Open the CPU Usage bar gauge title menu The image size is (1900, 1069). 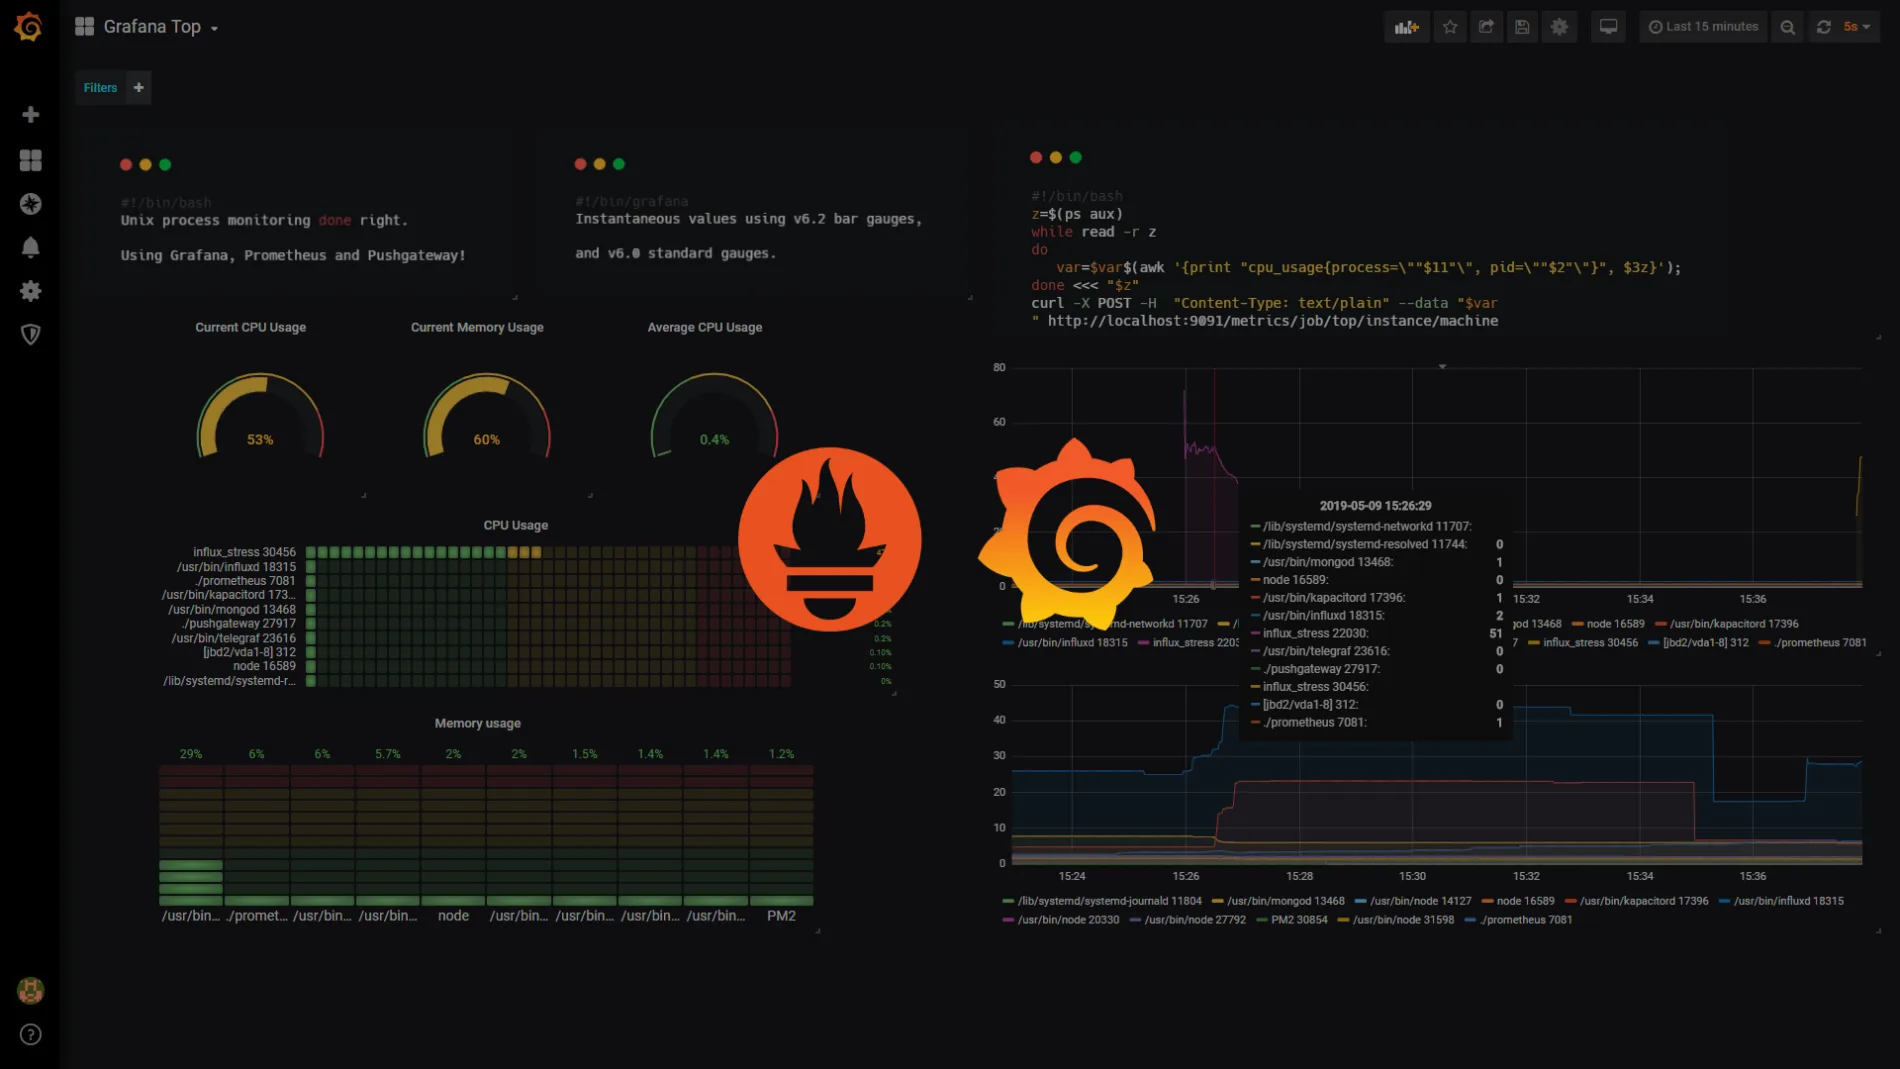(516, 525)
